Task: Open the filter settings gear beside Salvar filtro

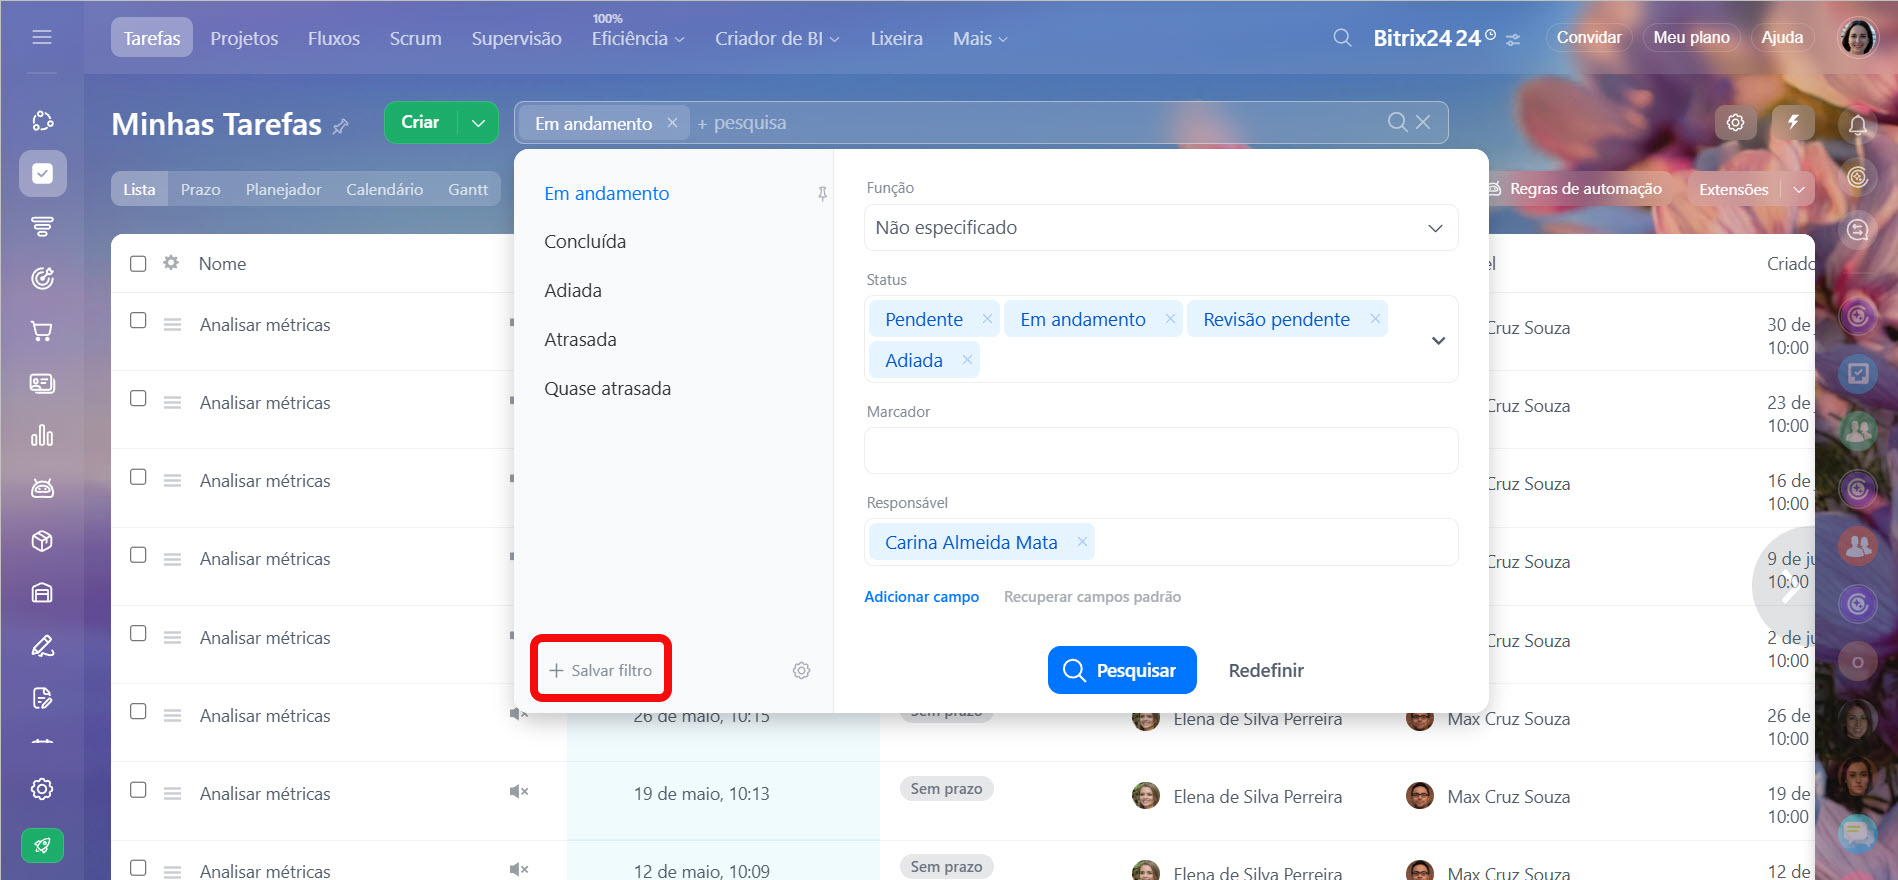Action: coord(801,670)
